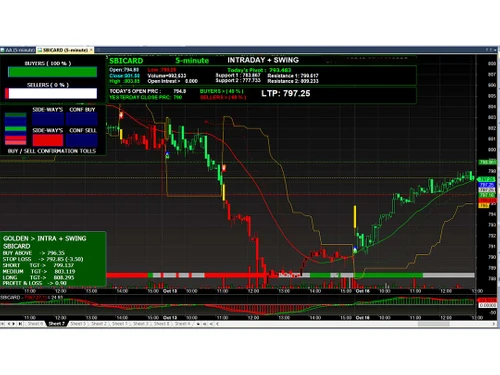Click SHORT TGT value line
The image size is (500, 375).
point(38,265)
